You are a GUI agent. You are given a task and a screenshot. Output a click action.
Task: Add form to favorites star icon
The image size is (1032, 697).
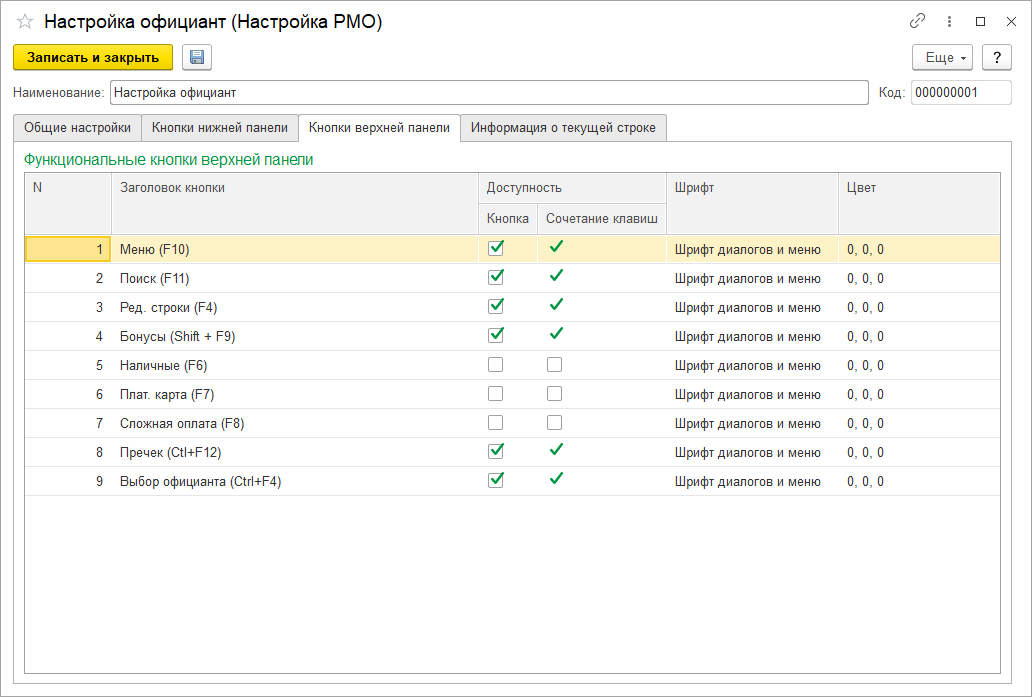click(x=25, y=21)
